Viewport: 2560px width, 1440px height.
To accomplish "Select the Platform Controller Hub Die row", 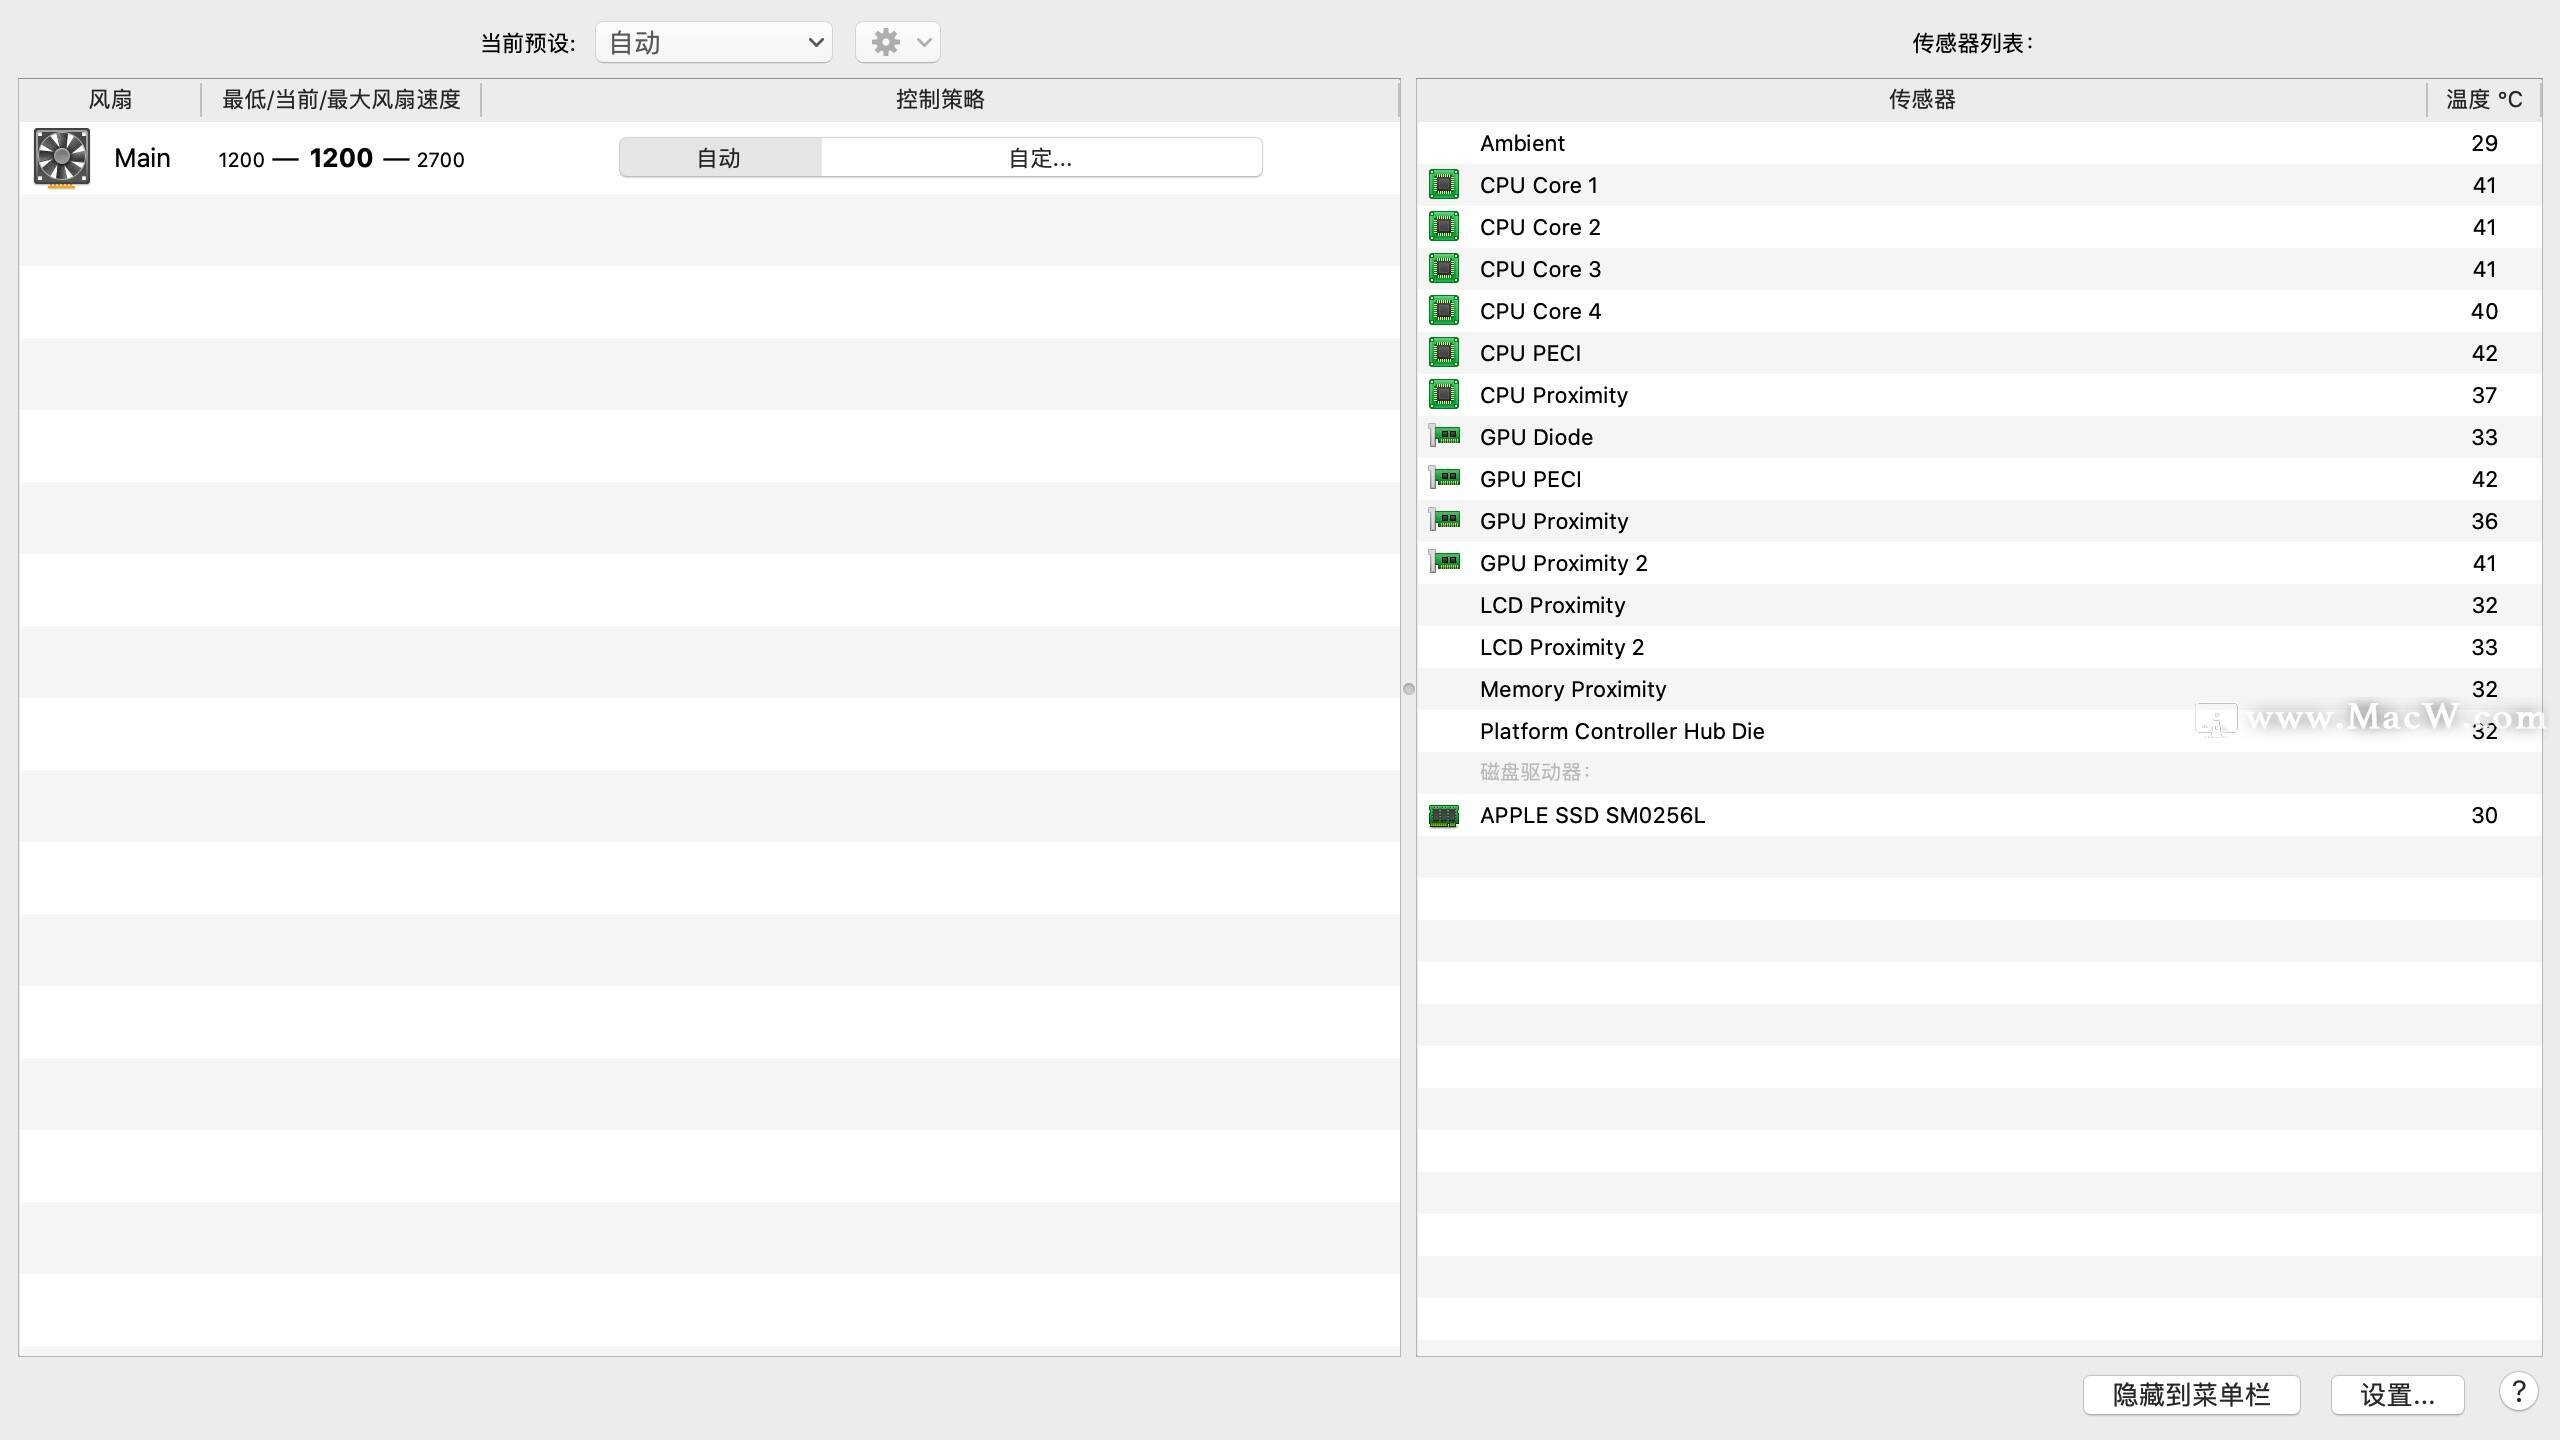I will (1622, 731).
